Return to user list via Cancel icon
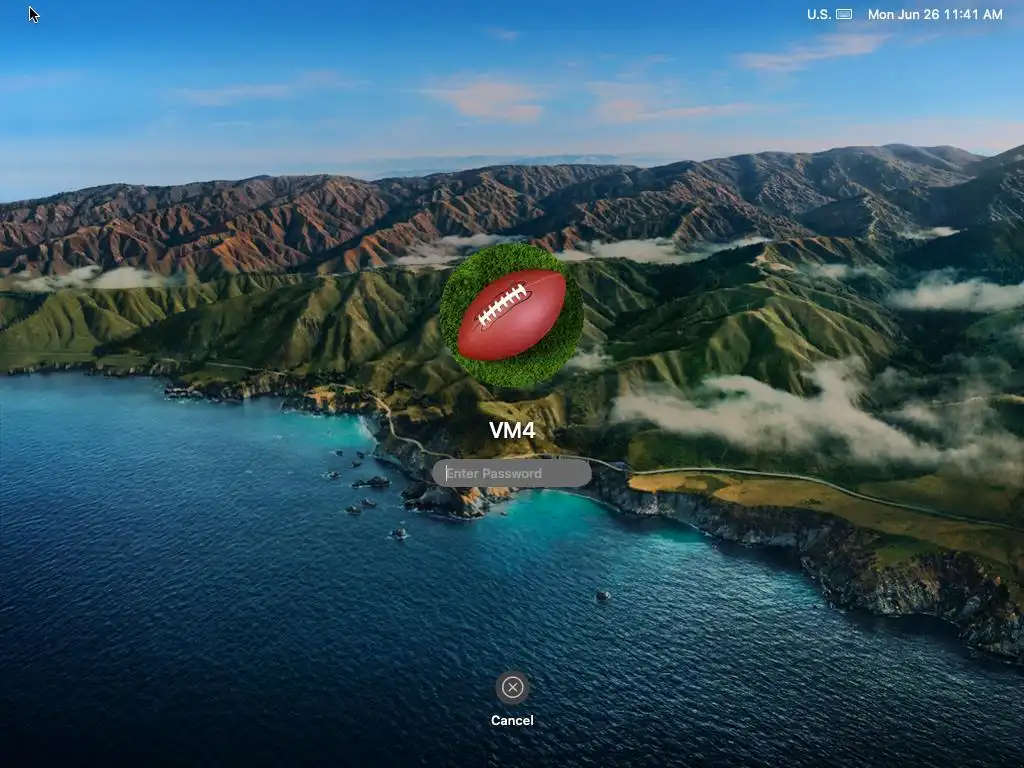Screen dimensions: 1024x768 [512, 687]
